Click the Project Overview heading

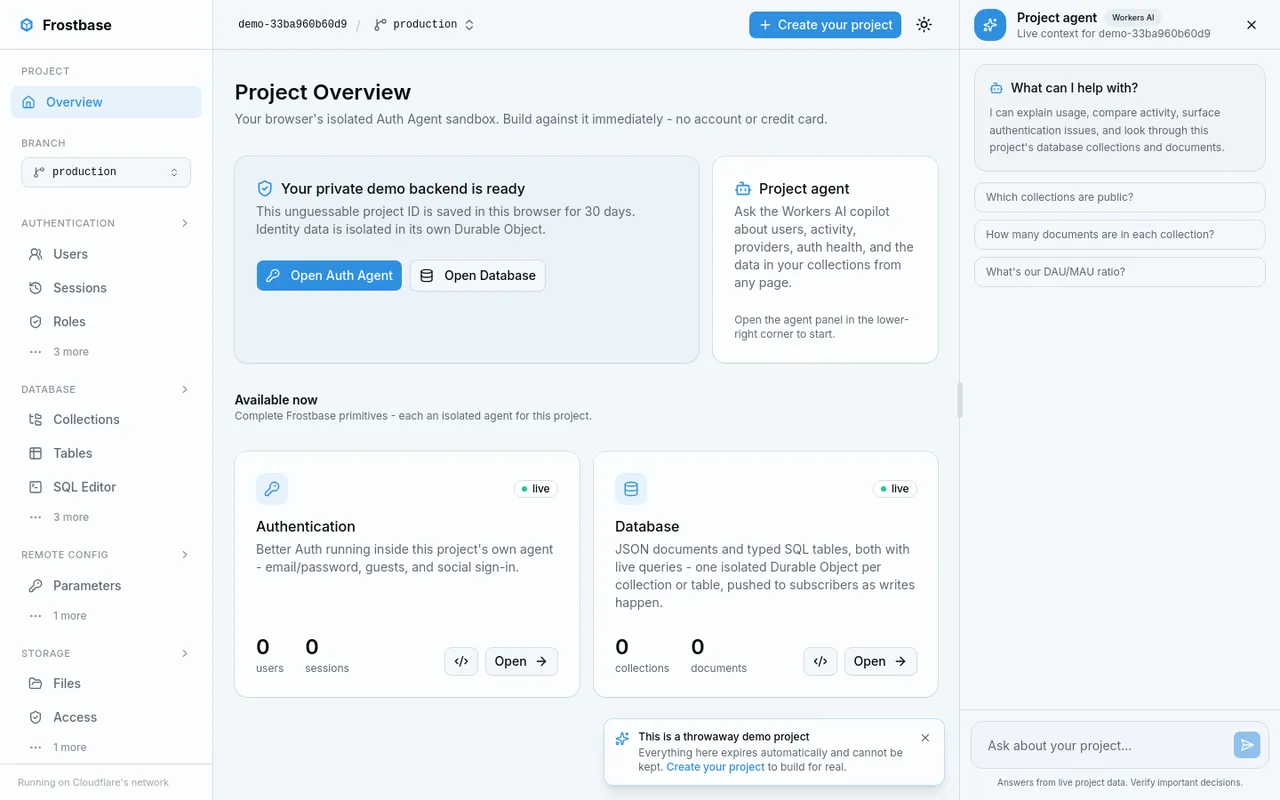point(323,92)
